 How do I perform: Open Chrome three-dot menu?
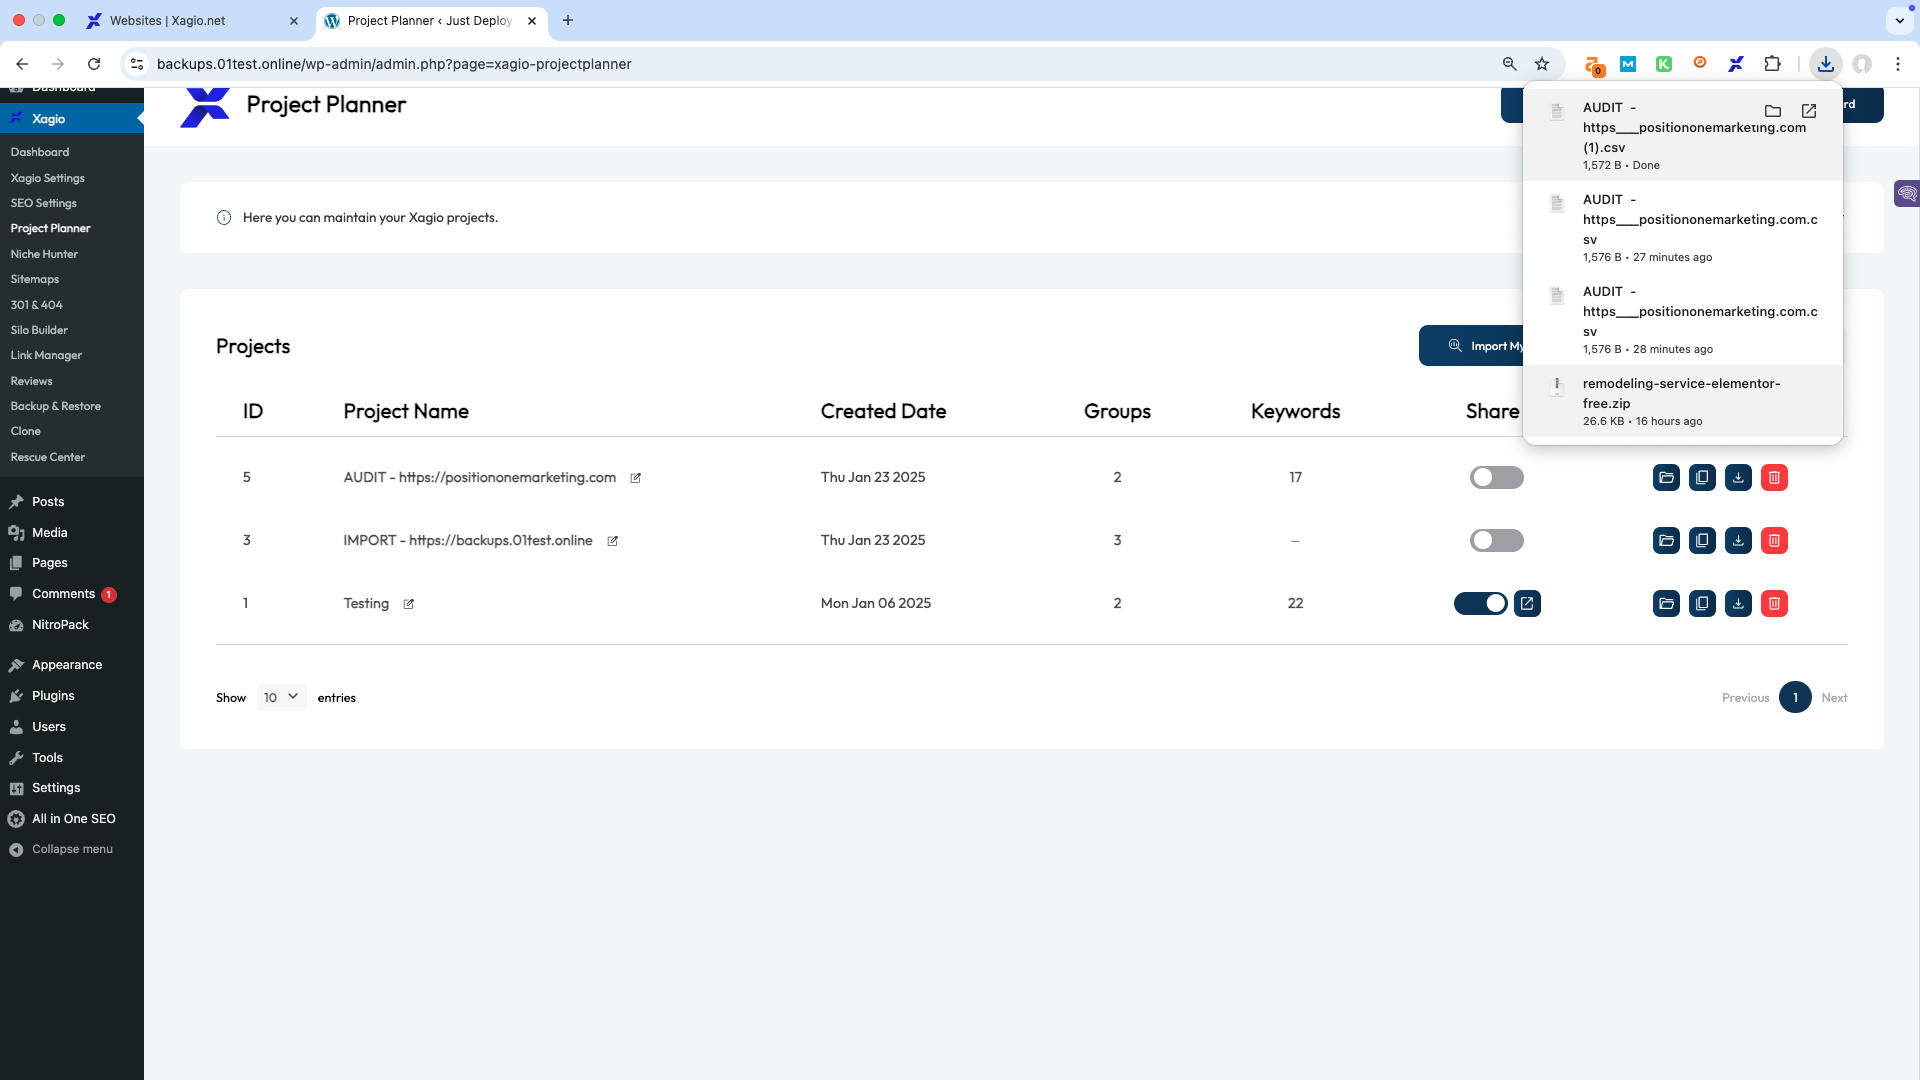click(x=1897, y=64)
